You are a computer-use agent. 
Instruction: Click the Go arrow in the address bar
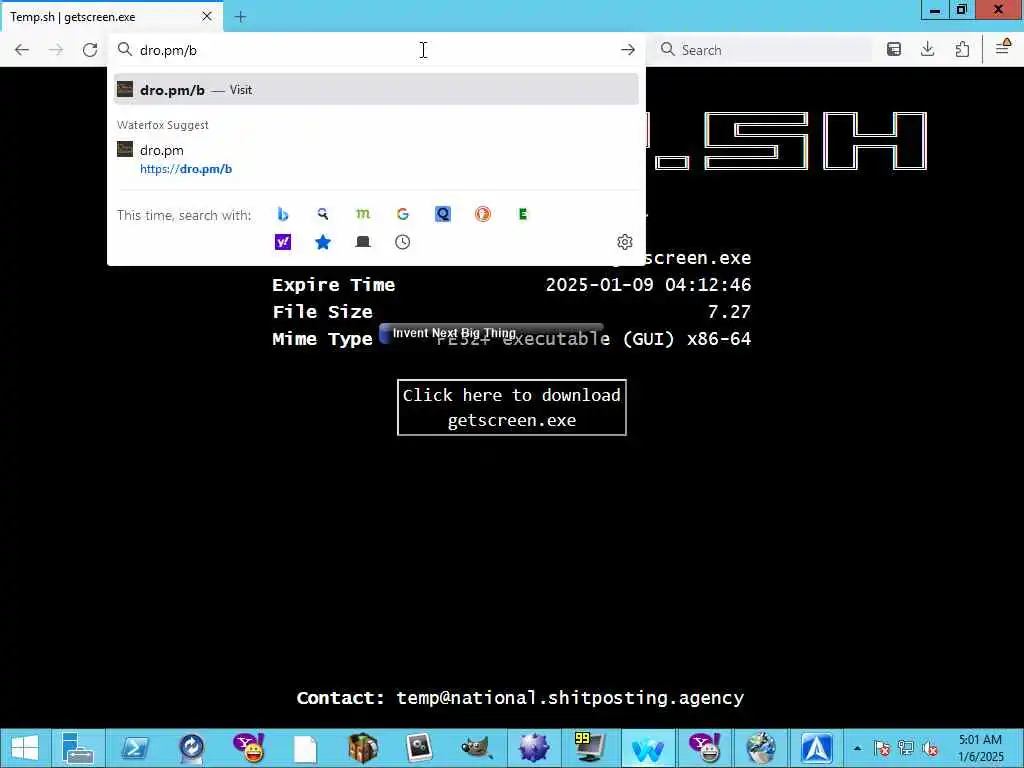(628, 50)
